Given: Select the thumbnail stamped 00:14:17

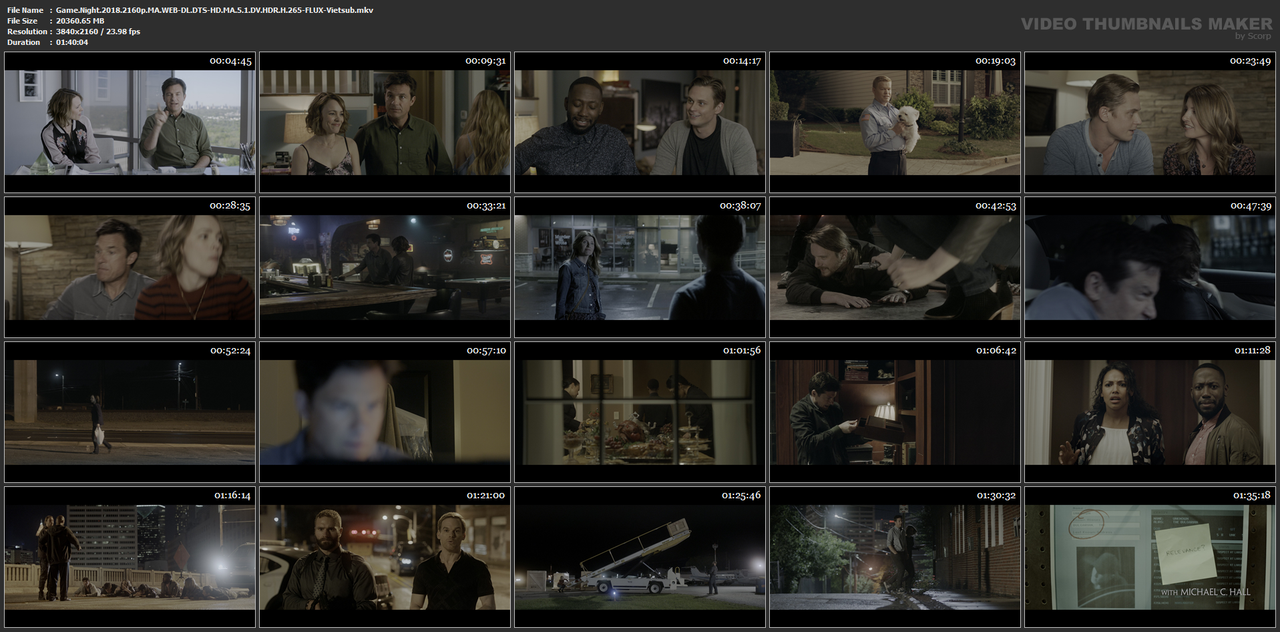Looking at the screenshot, I should tap(640, 122).
